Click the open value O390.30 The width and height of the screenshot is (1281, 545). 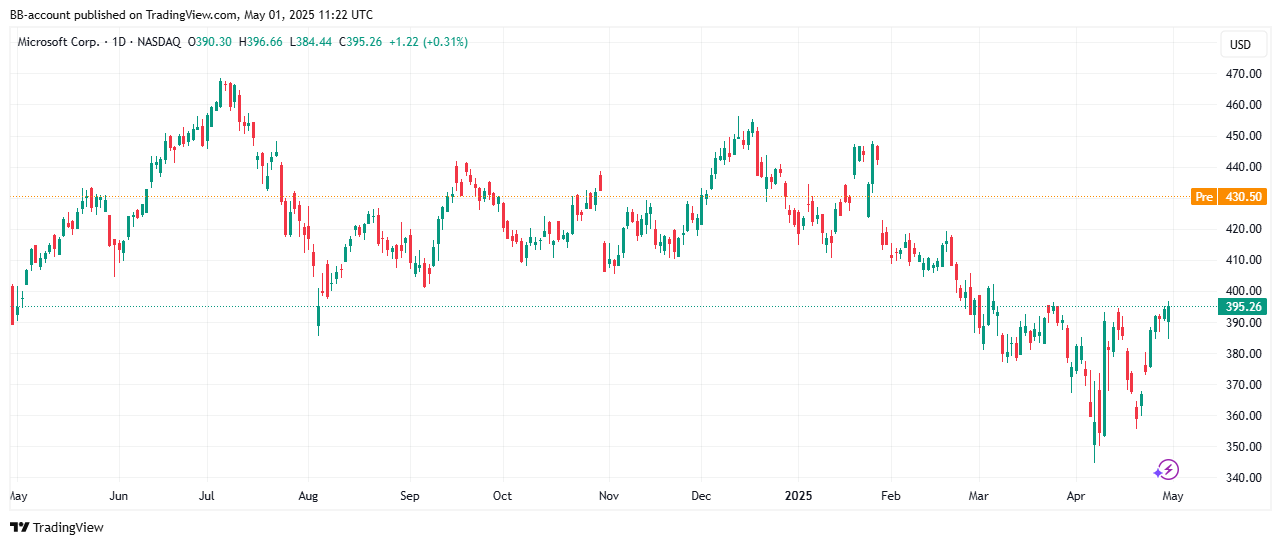[x=208, y=42]
